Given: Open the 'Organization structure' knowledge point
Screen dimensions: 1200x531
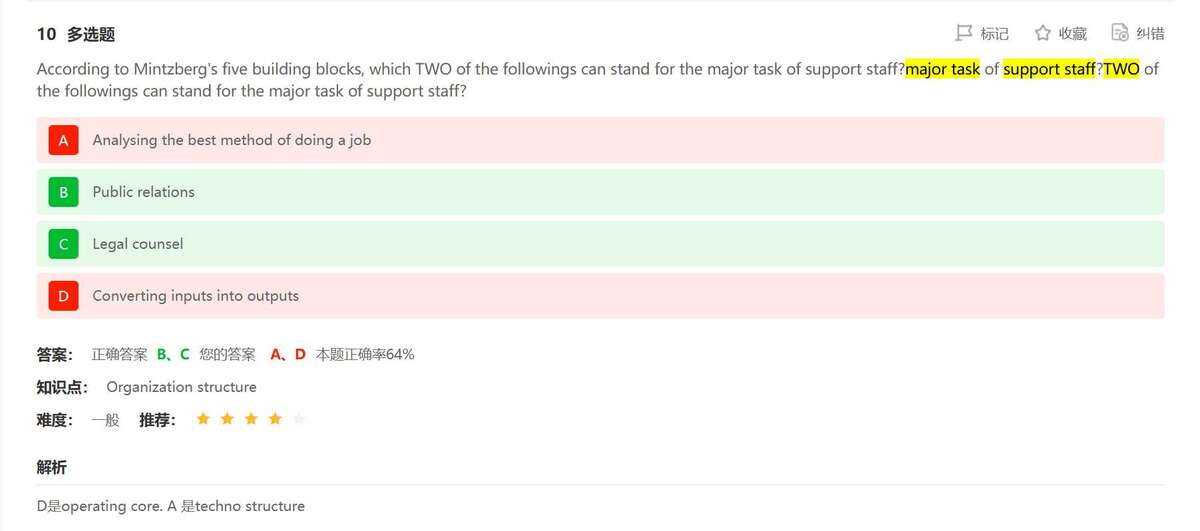Looking at the screenshot, I should pos(181,387).
